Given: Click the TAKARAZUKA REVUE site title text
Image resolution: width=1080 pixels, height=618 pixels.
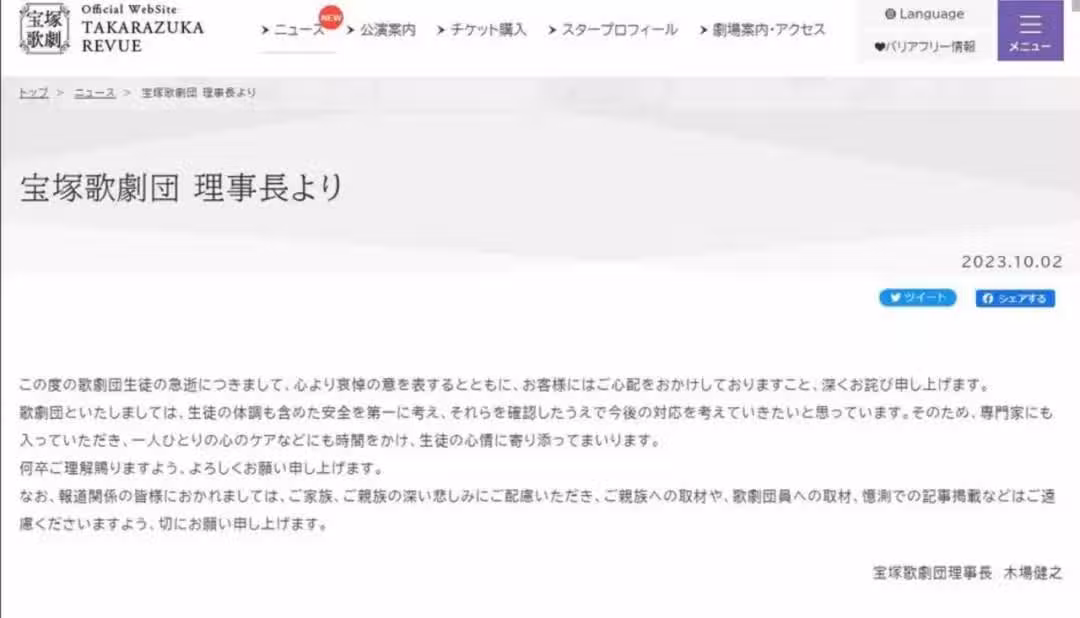Looking at the screenshot, I should pos(143,37).
